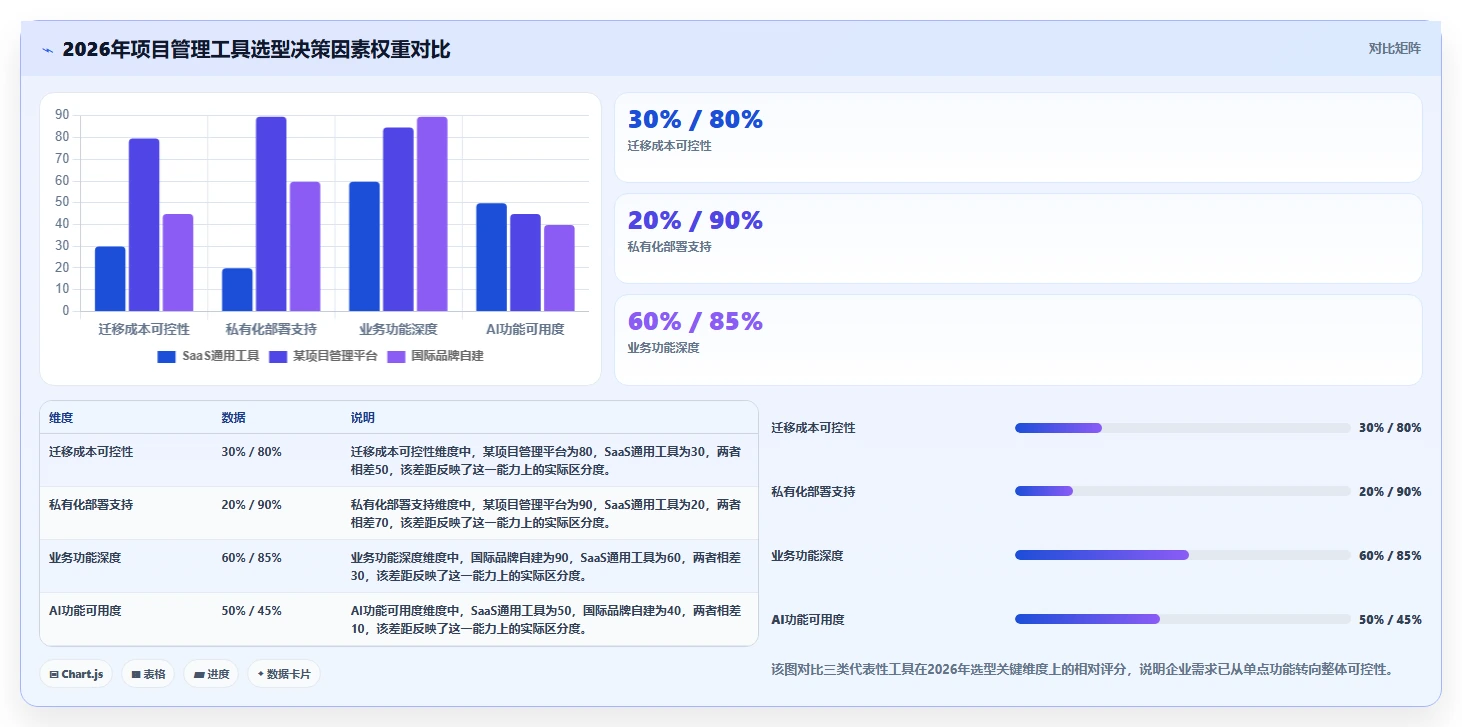Click the SaaS通用工具 bar in 迁移成本可控性 group
This screenshot has height=727, width=1462.
click(x=110, y=279)
